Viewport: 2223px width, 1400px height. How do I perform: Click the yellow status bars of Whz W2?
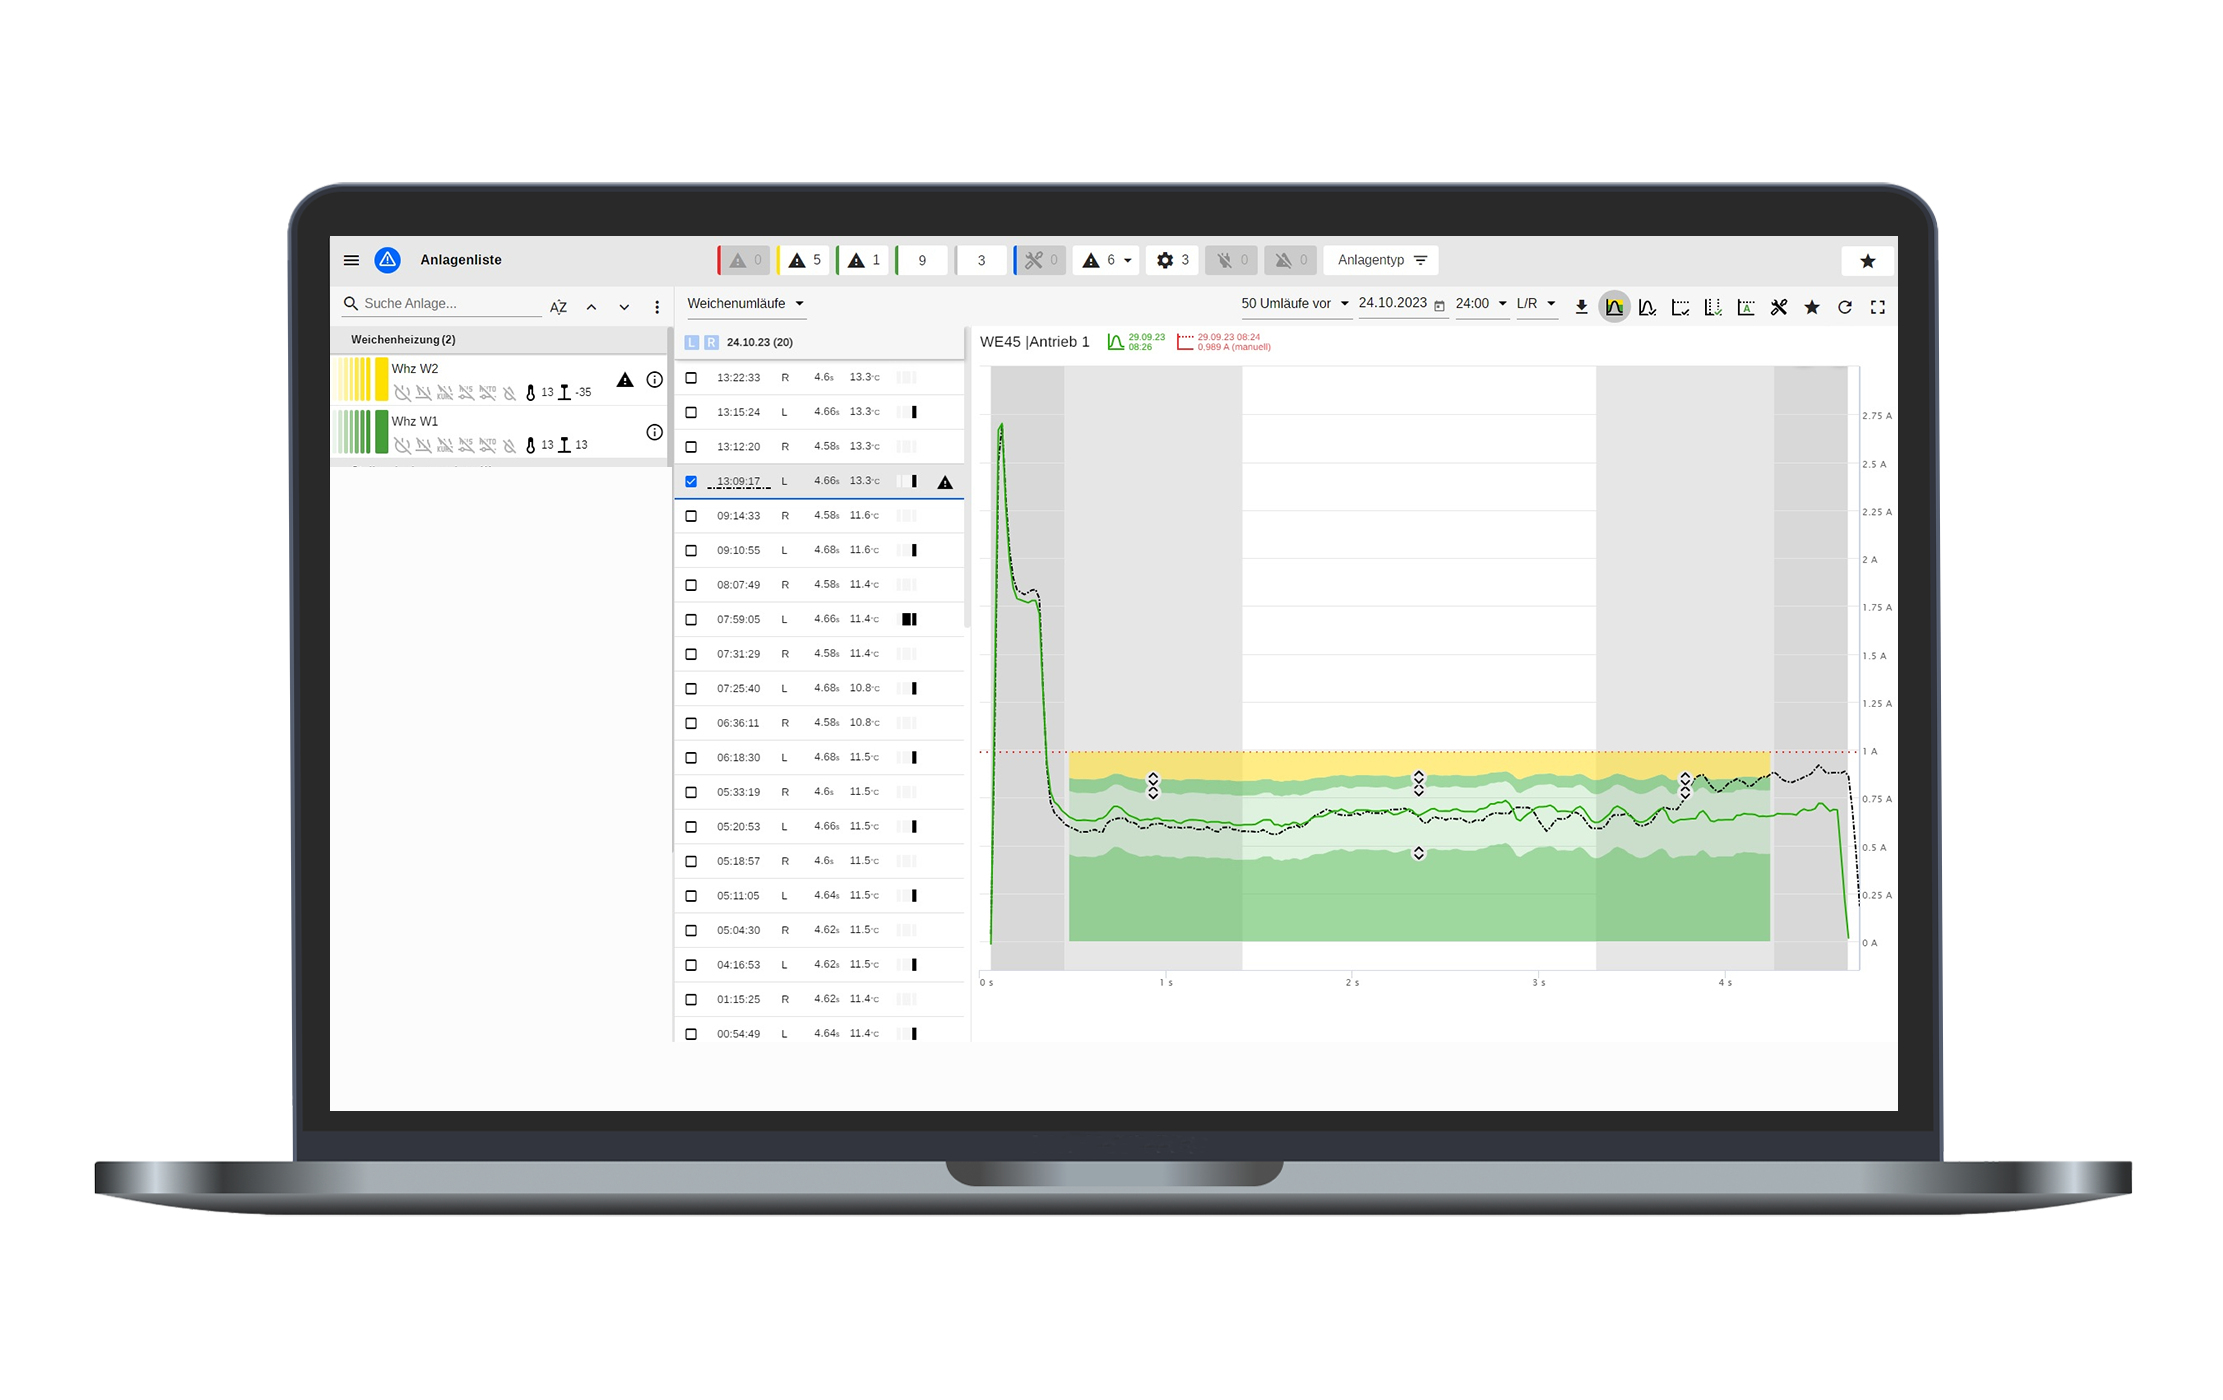click(362, 379)
